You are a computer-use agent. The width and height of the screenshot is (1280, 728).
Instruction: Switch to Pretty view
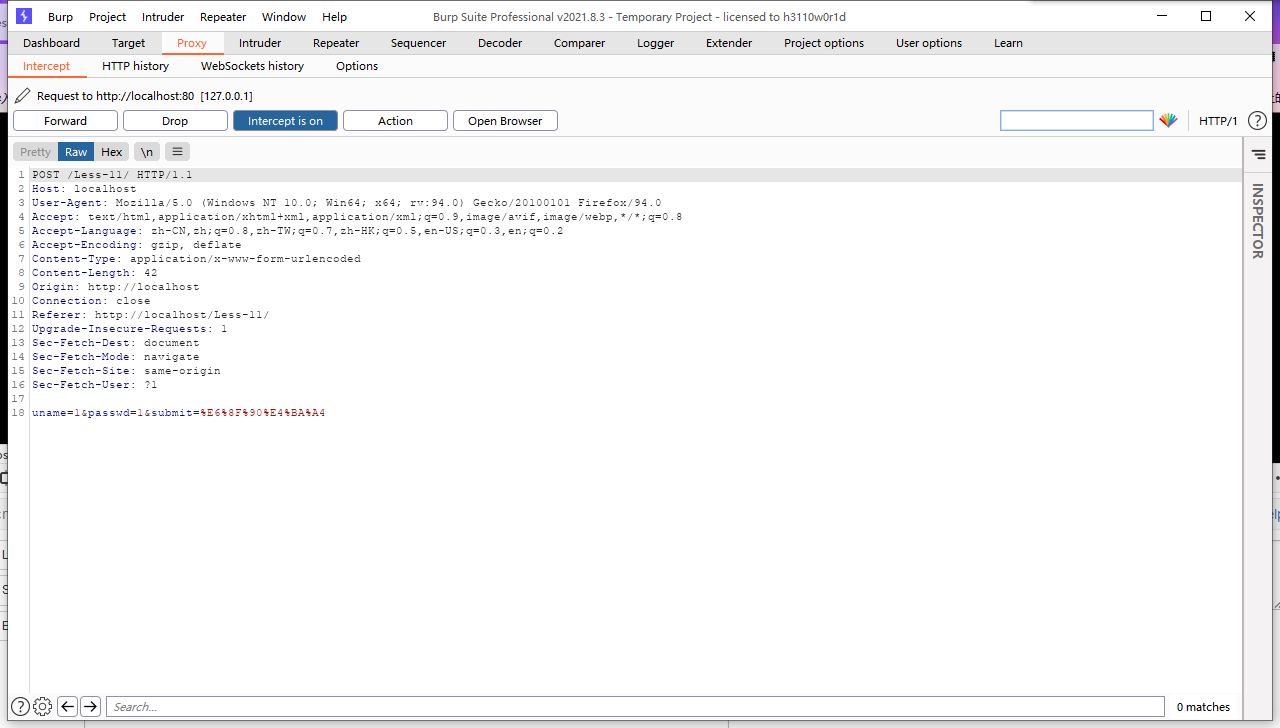point(35,152)
